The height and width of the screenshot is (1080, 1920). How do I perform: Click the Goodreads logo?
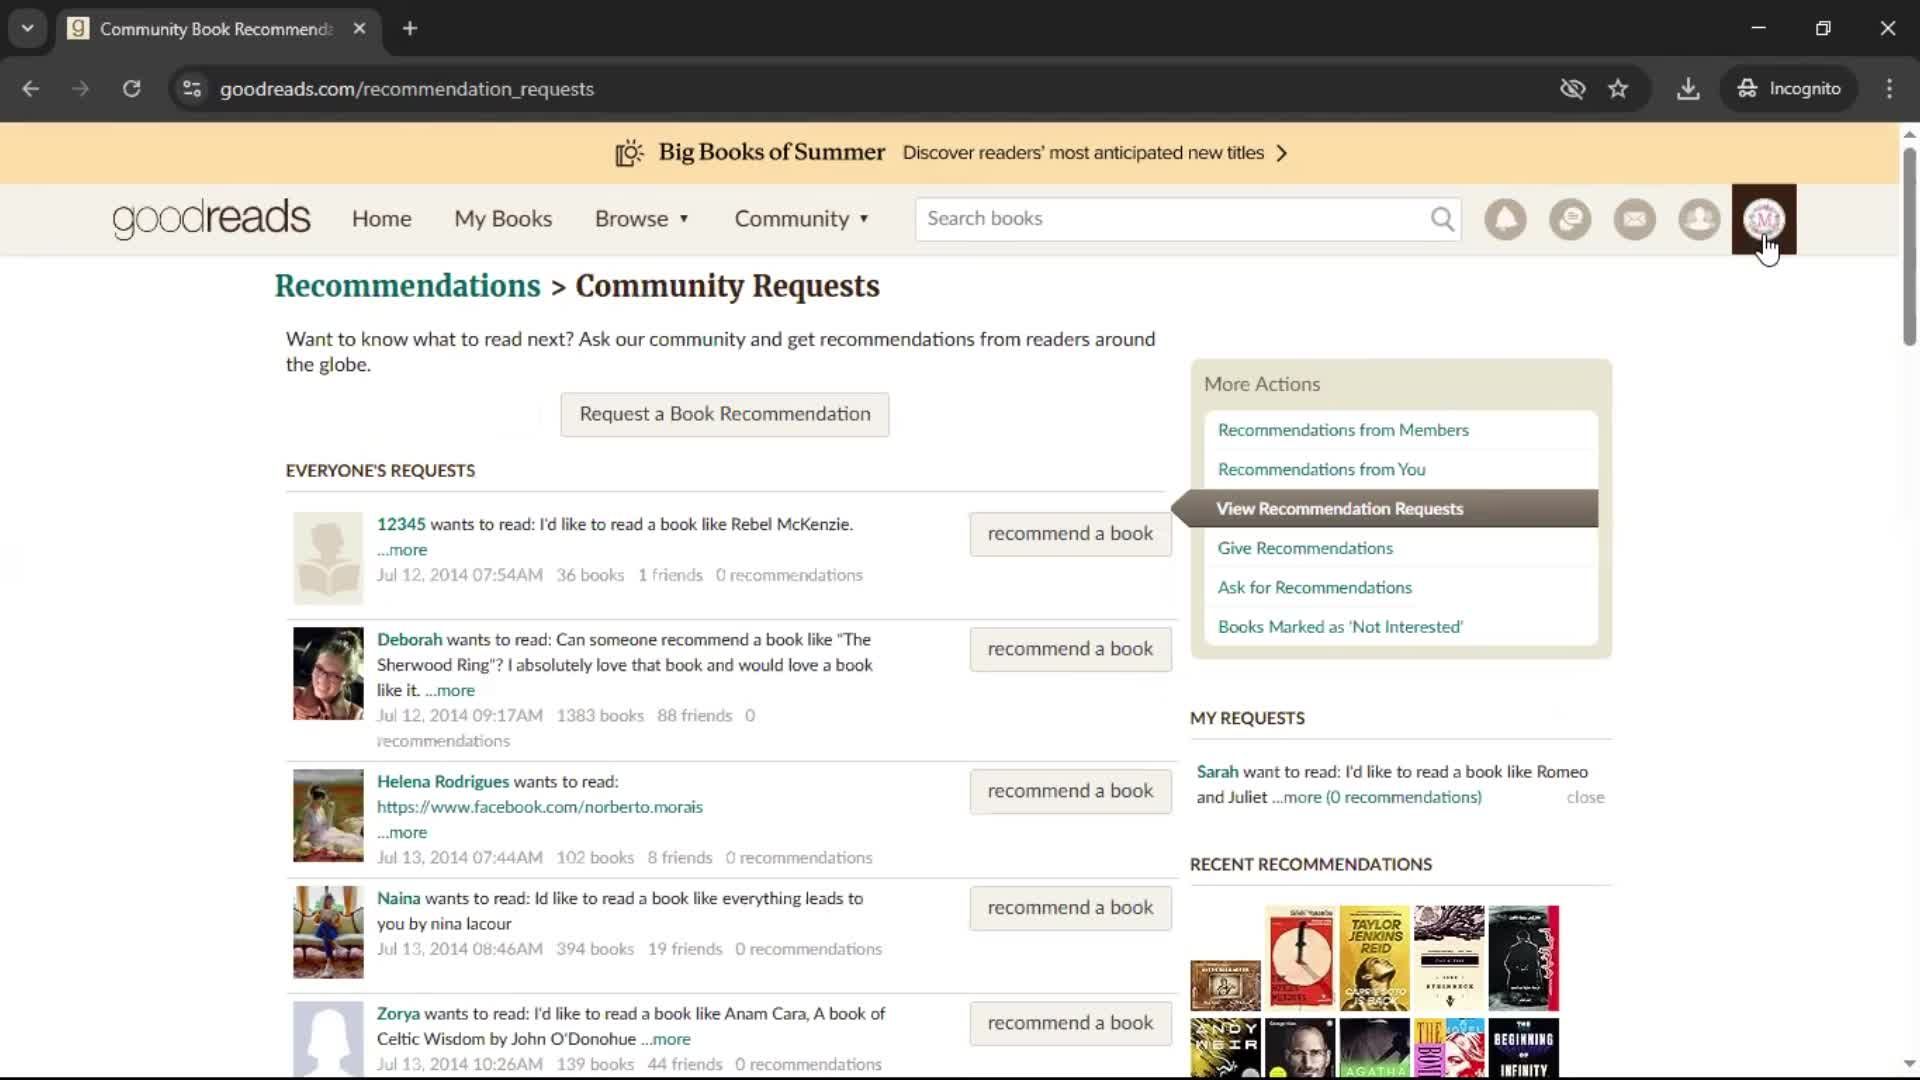coord(211,218)
